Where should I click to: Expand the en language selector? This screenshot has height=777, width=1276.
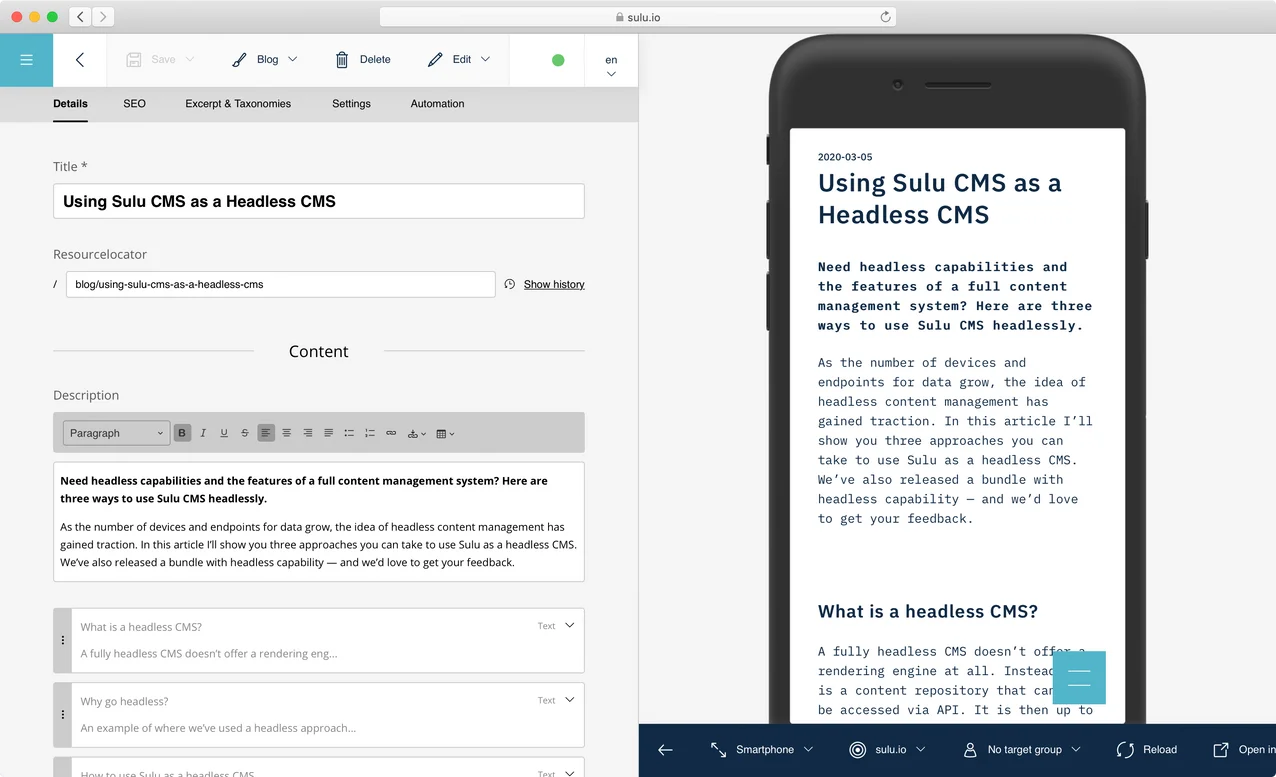coord(611,66)
